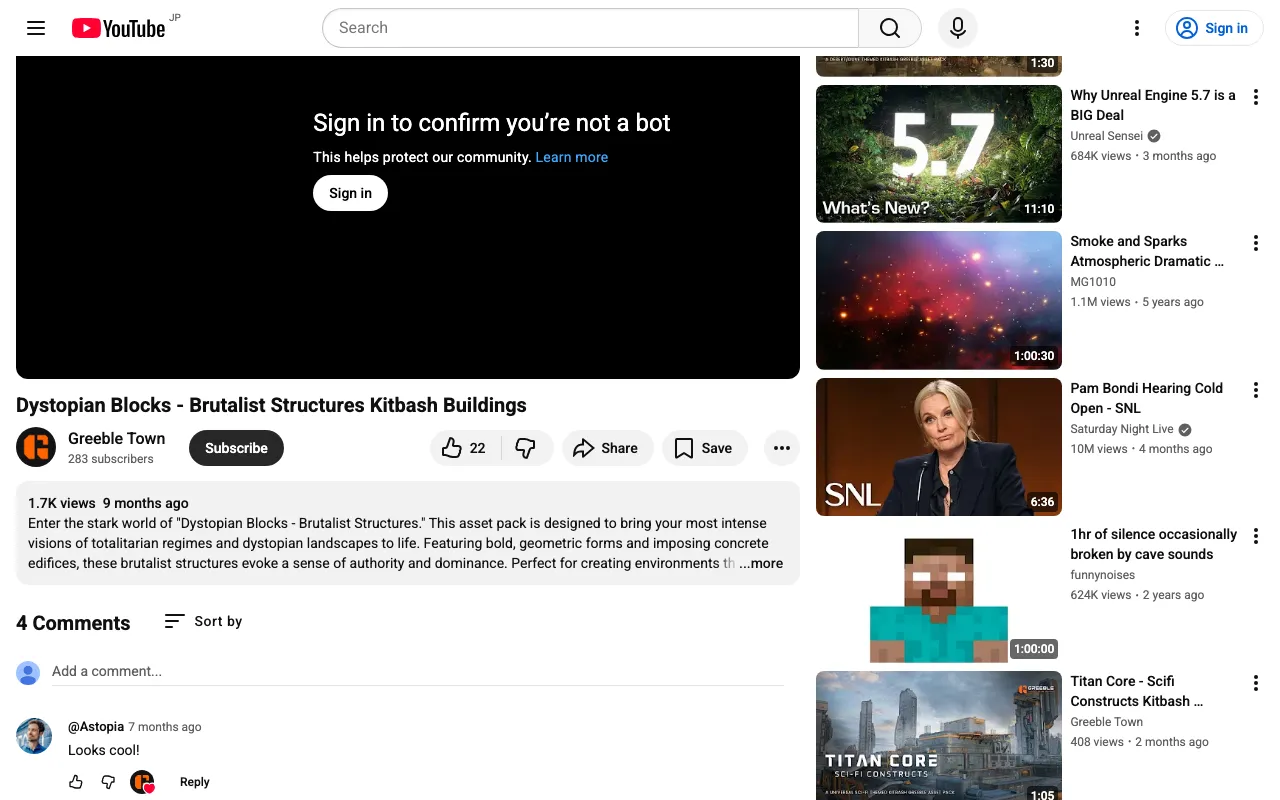The width and height of the screenshot is (1280, 800).
Task: Click the YouTube logo home icon
Action: pos(118,28)
